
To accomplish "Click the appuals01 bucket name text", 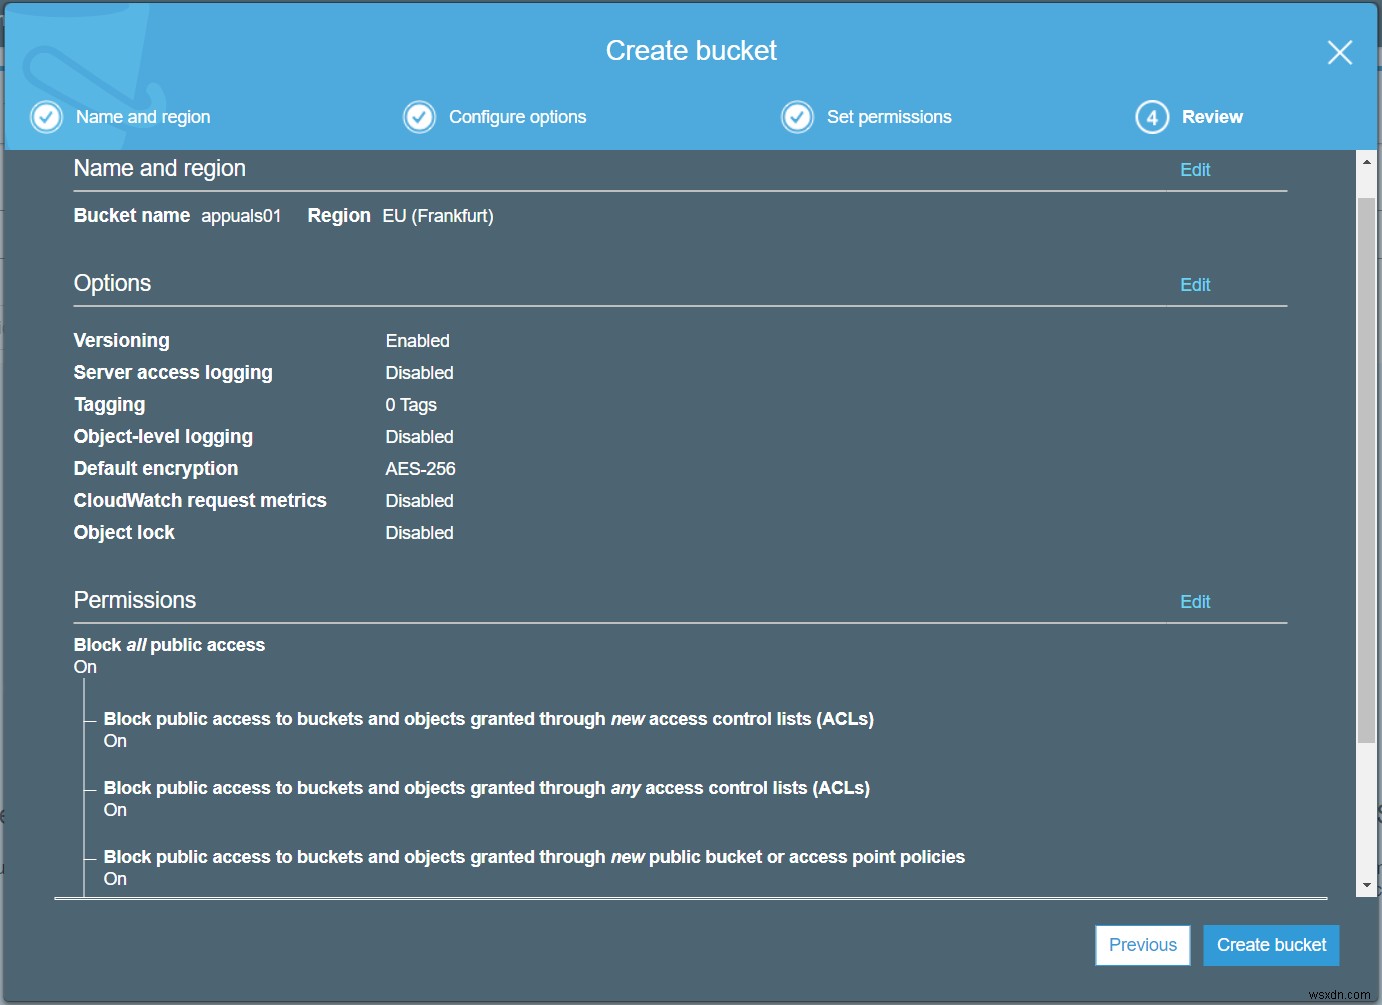I will (241, 215).
